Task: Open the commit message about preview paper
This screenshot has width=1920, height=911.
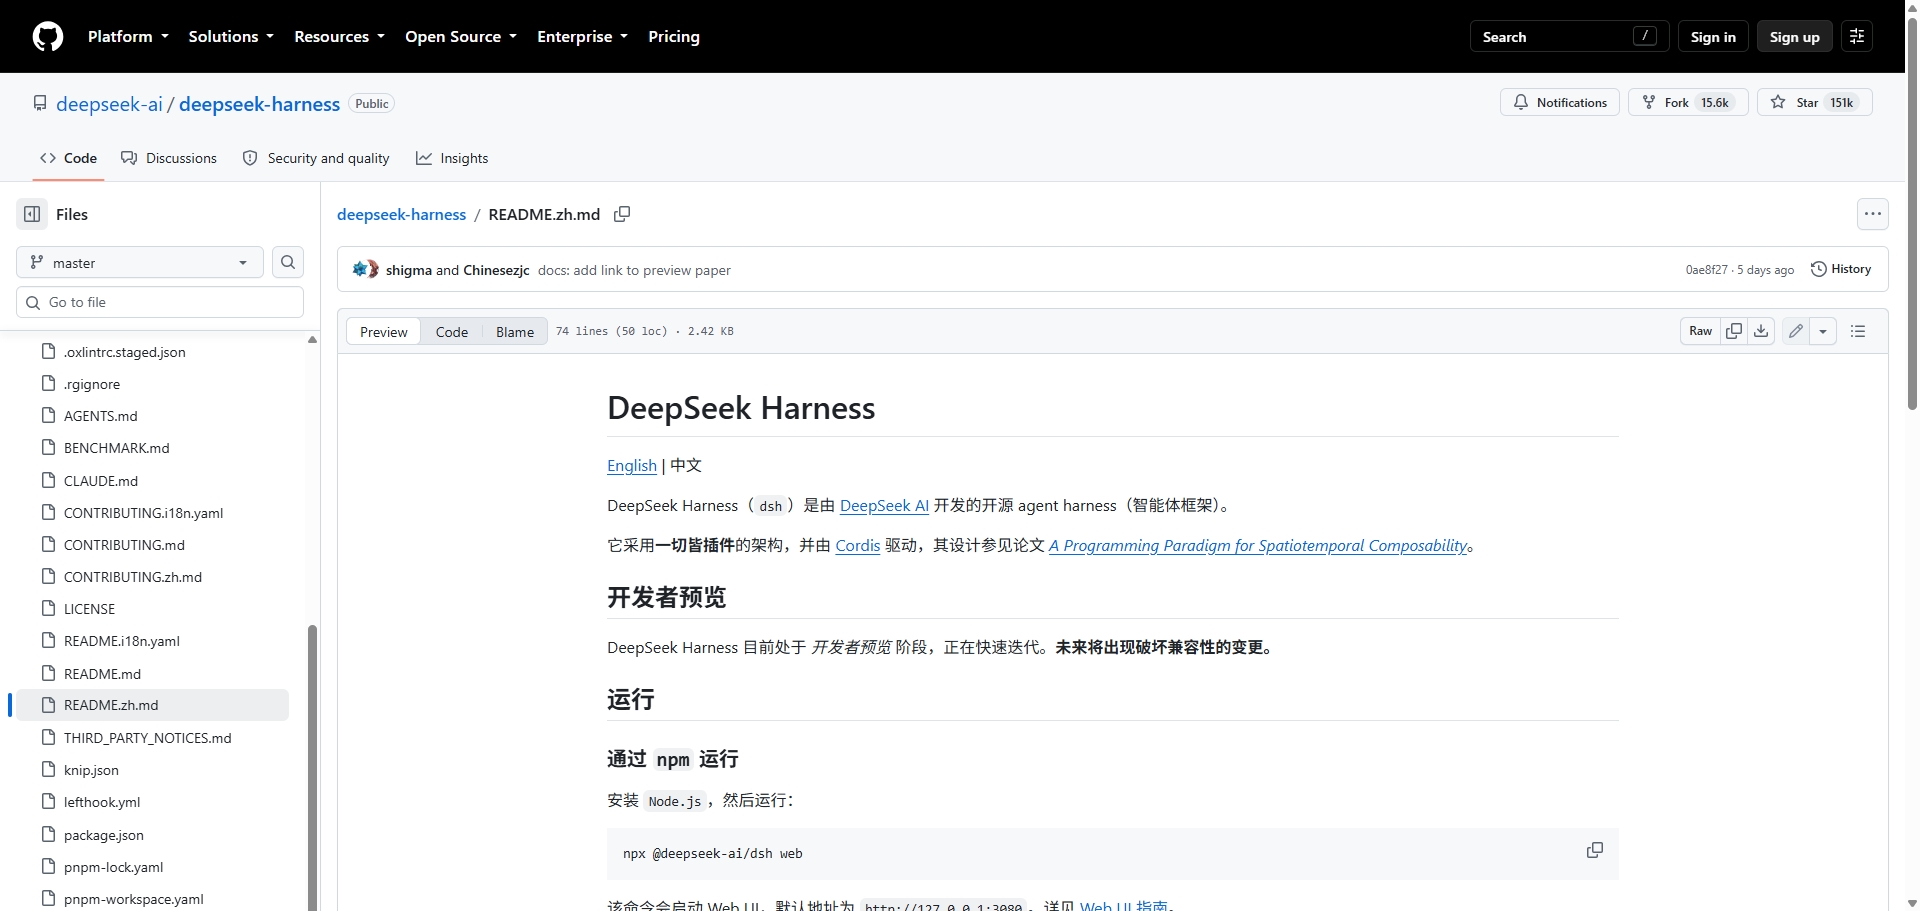Action: tap(634, 270)
